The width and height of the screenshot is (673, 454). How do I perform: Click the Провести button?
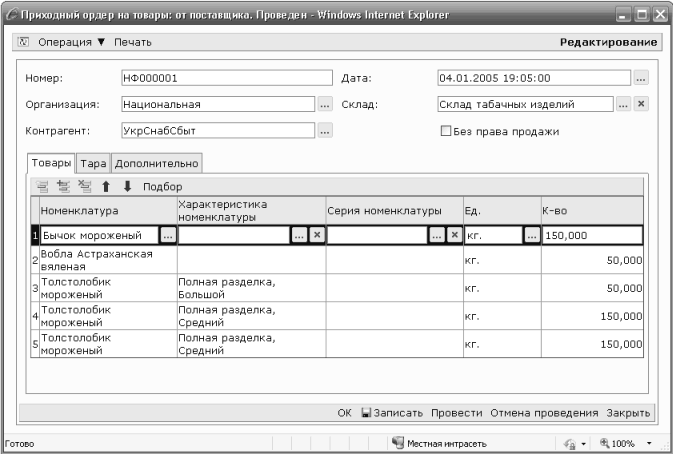(x=457, y=413)
